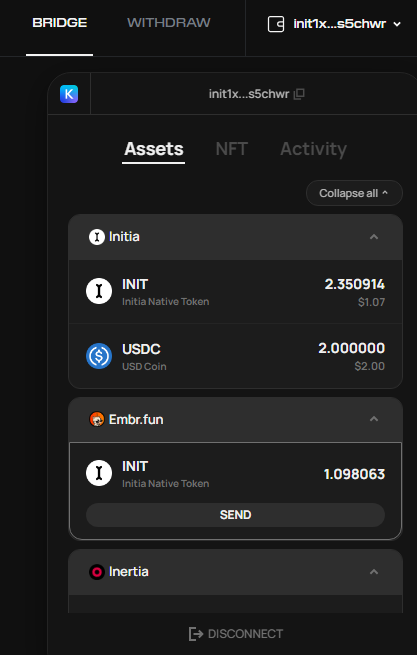417x655 pixels.
Task: Collapse the Embr.fun section chevron
Action: pos(374,419)
